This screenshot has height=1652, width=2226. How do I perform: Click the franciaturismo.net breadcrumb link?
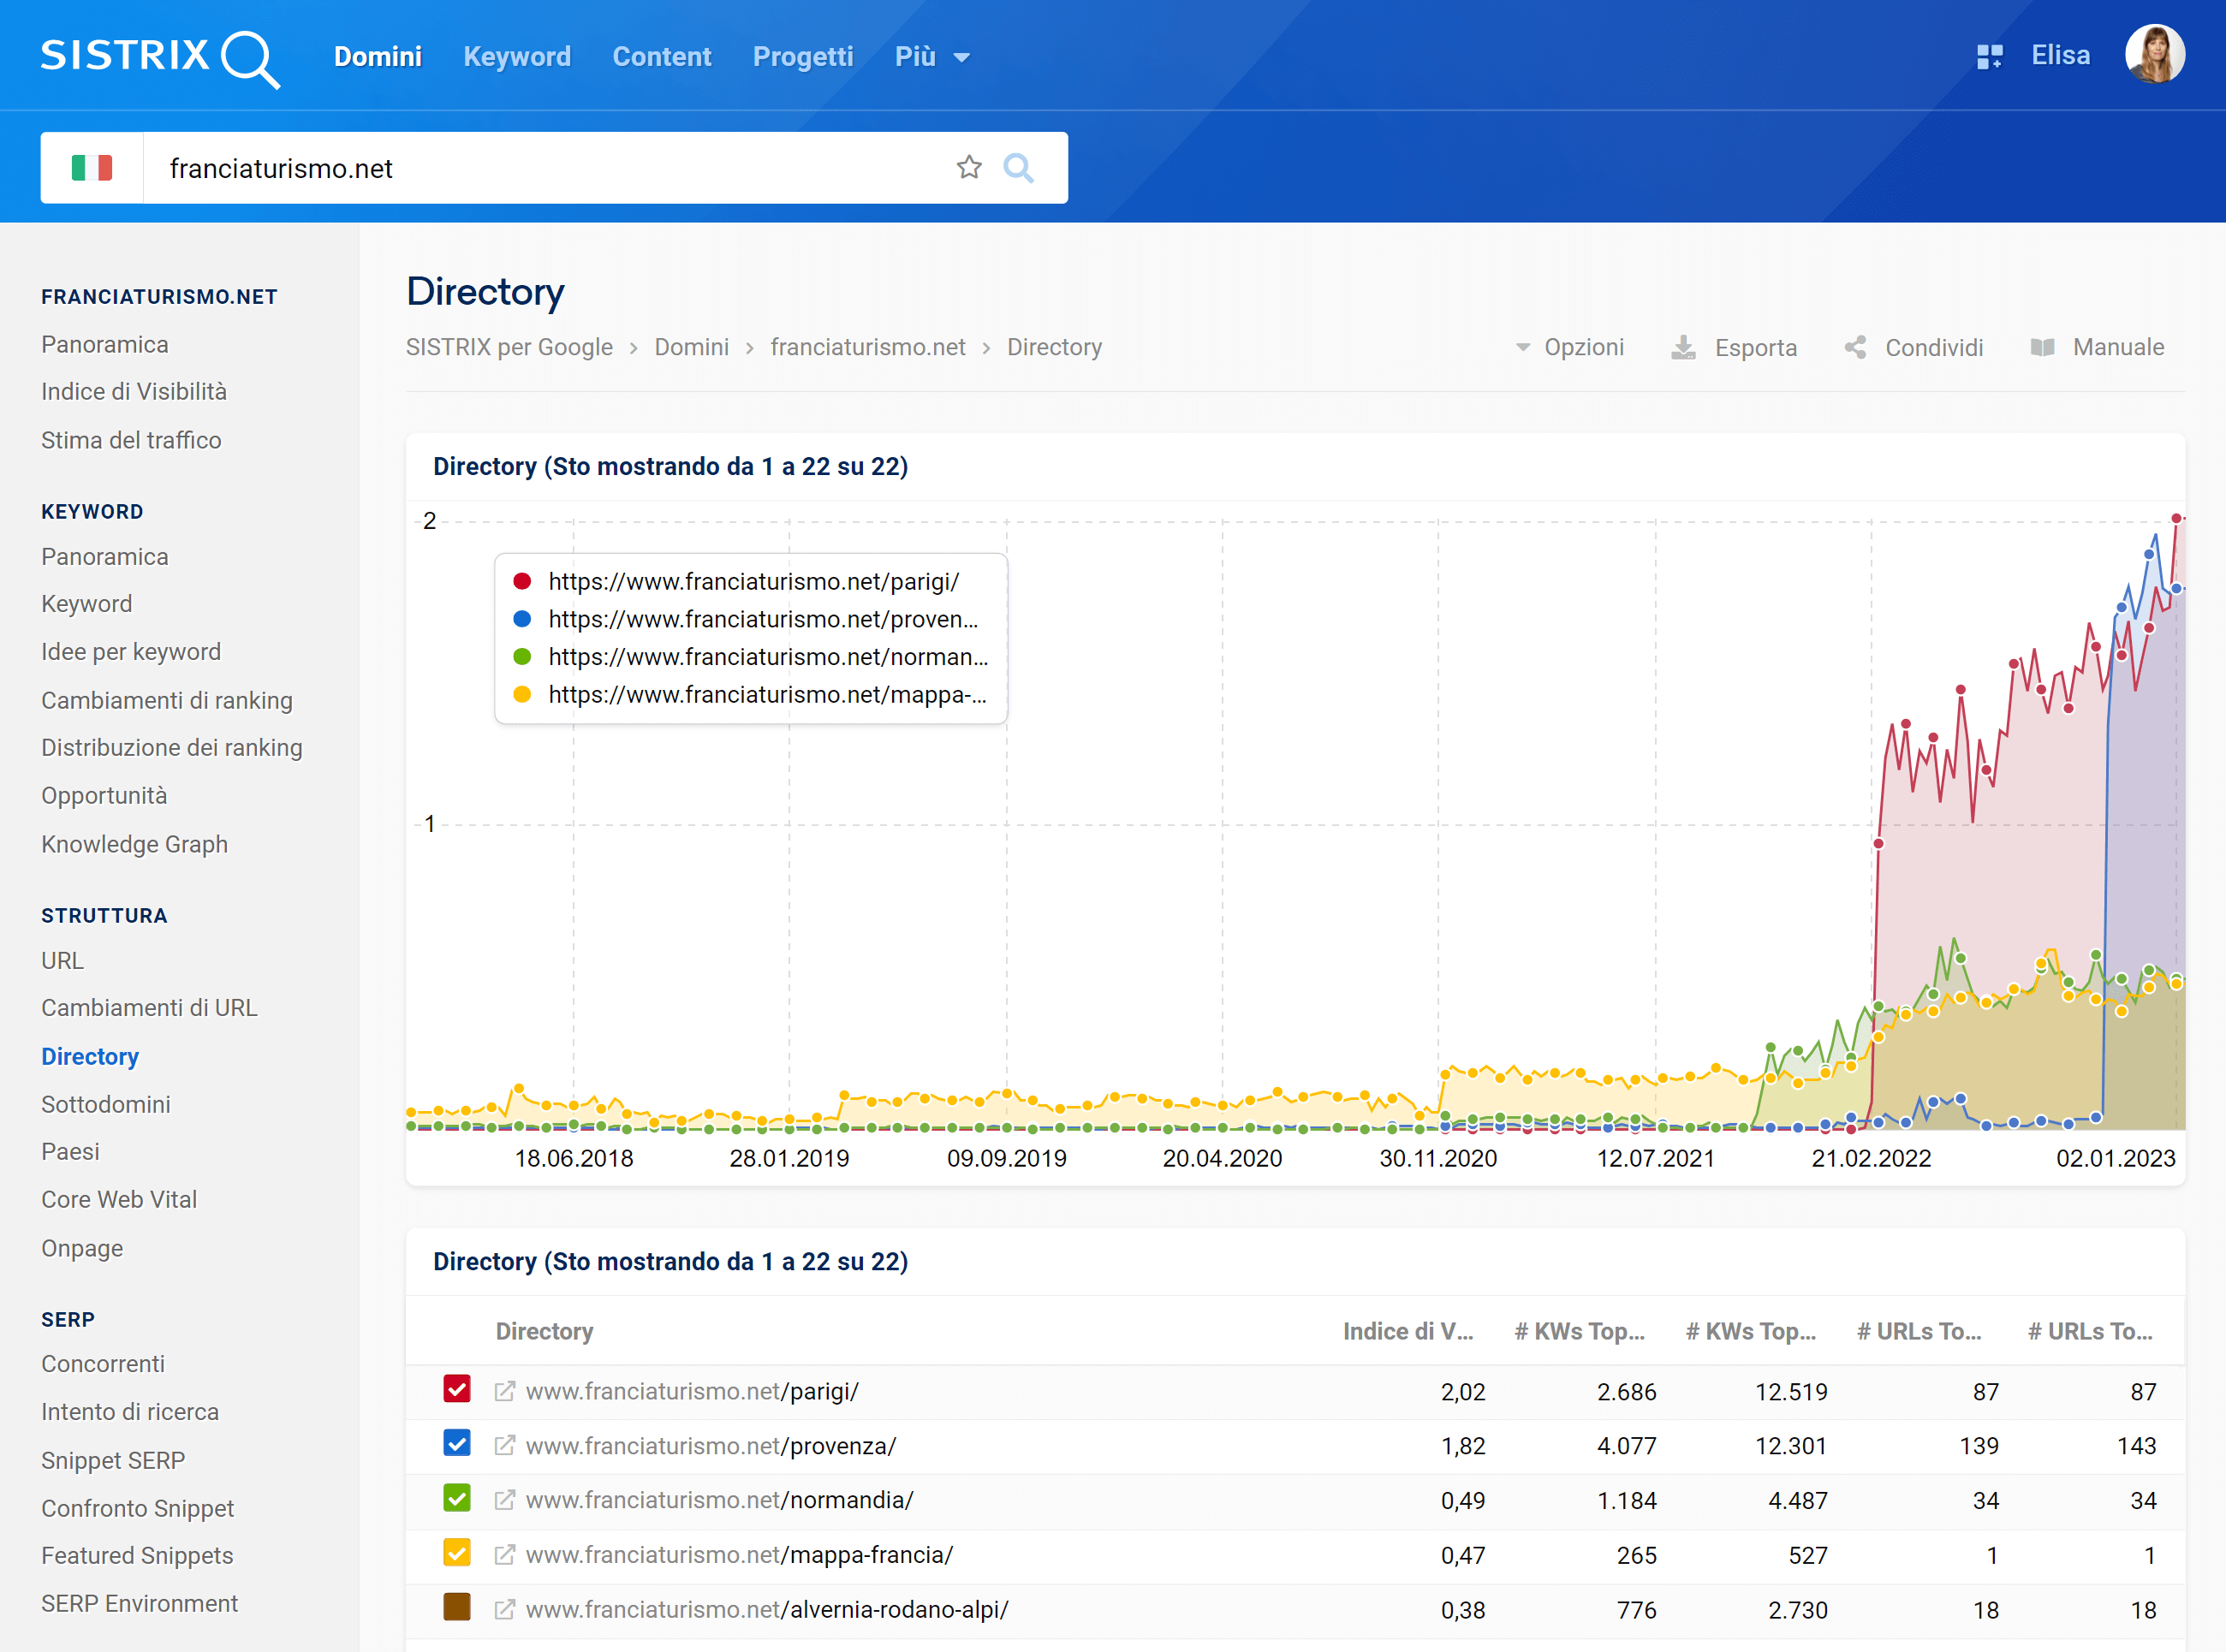coord(868,347)
